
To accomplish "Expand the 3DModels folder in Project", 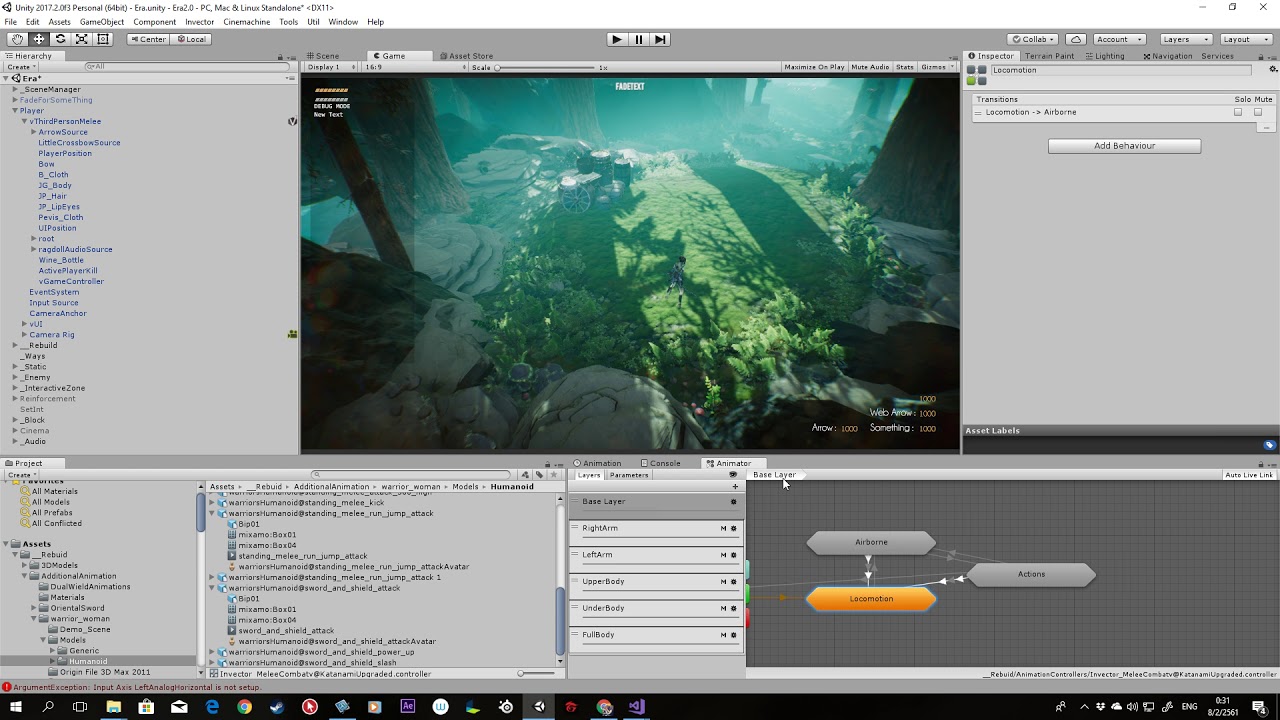I will (25, 566).
